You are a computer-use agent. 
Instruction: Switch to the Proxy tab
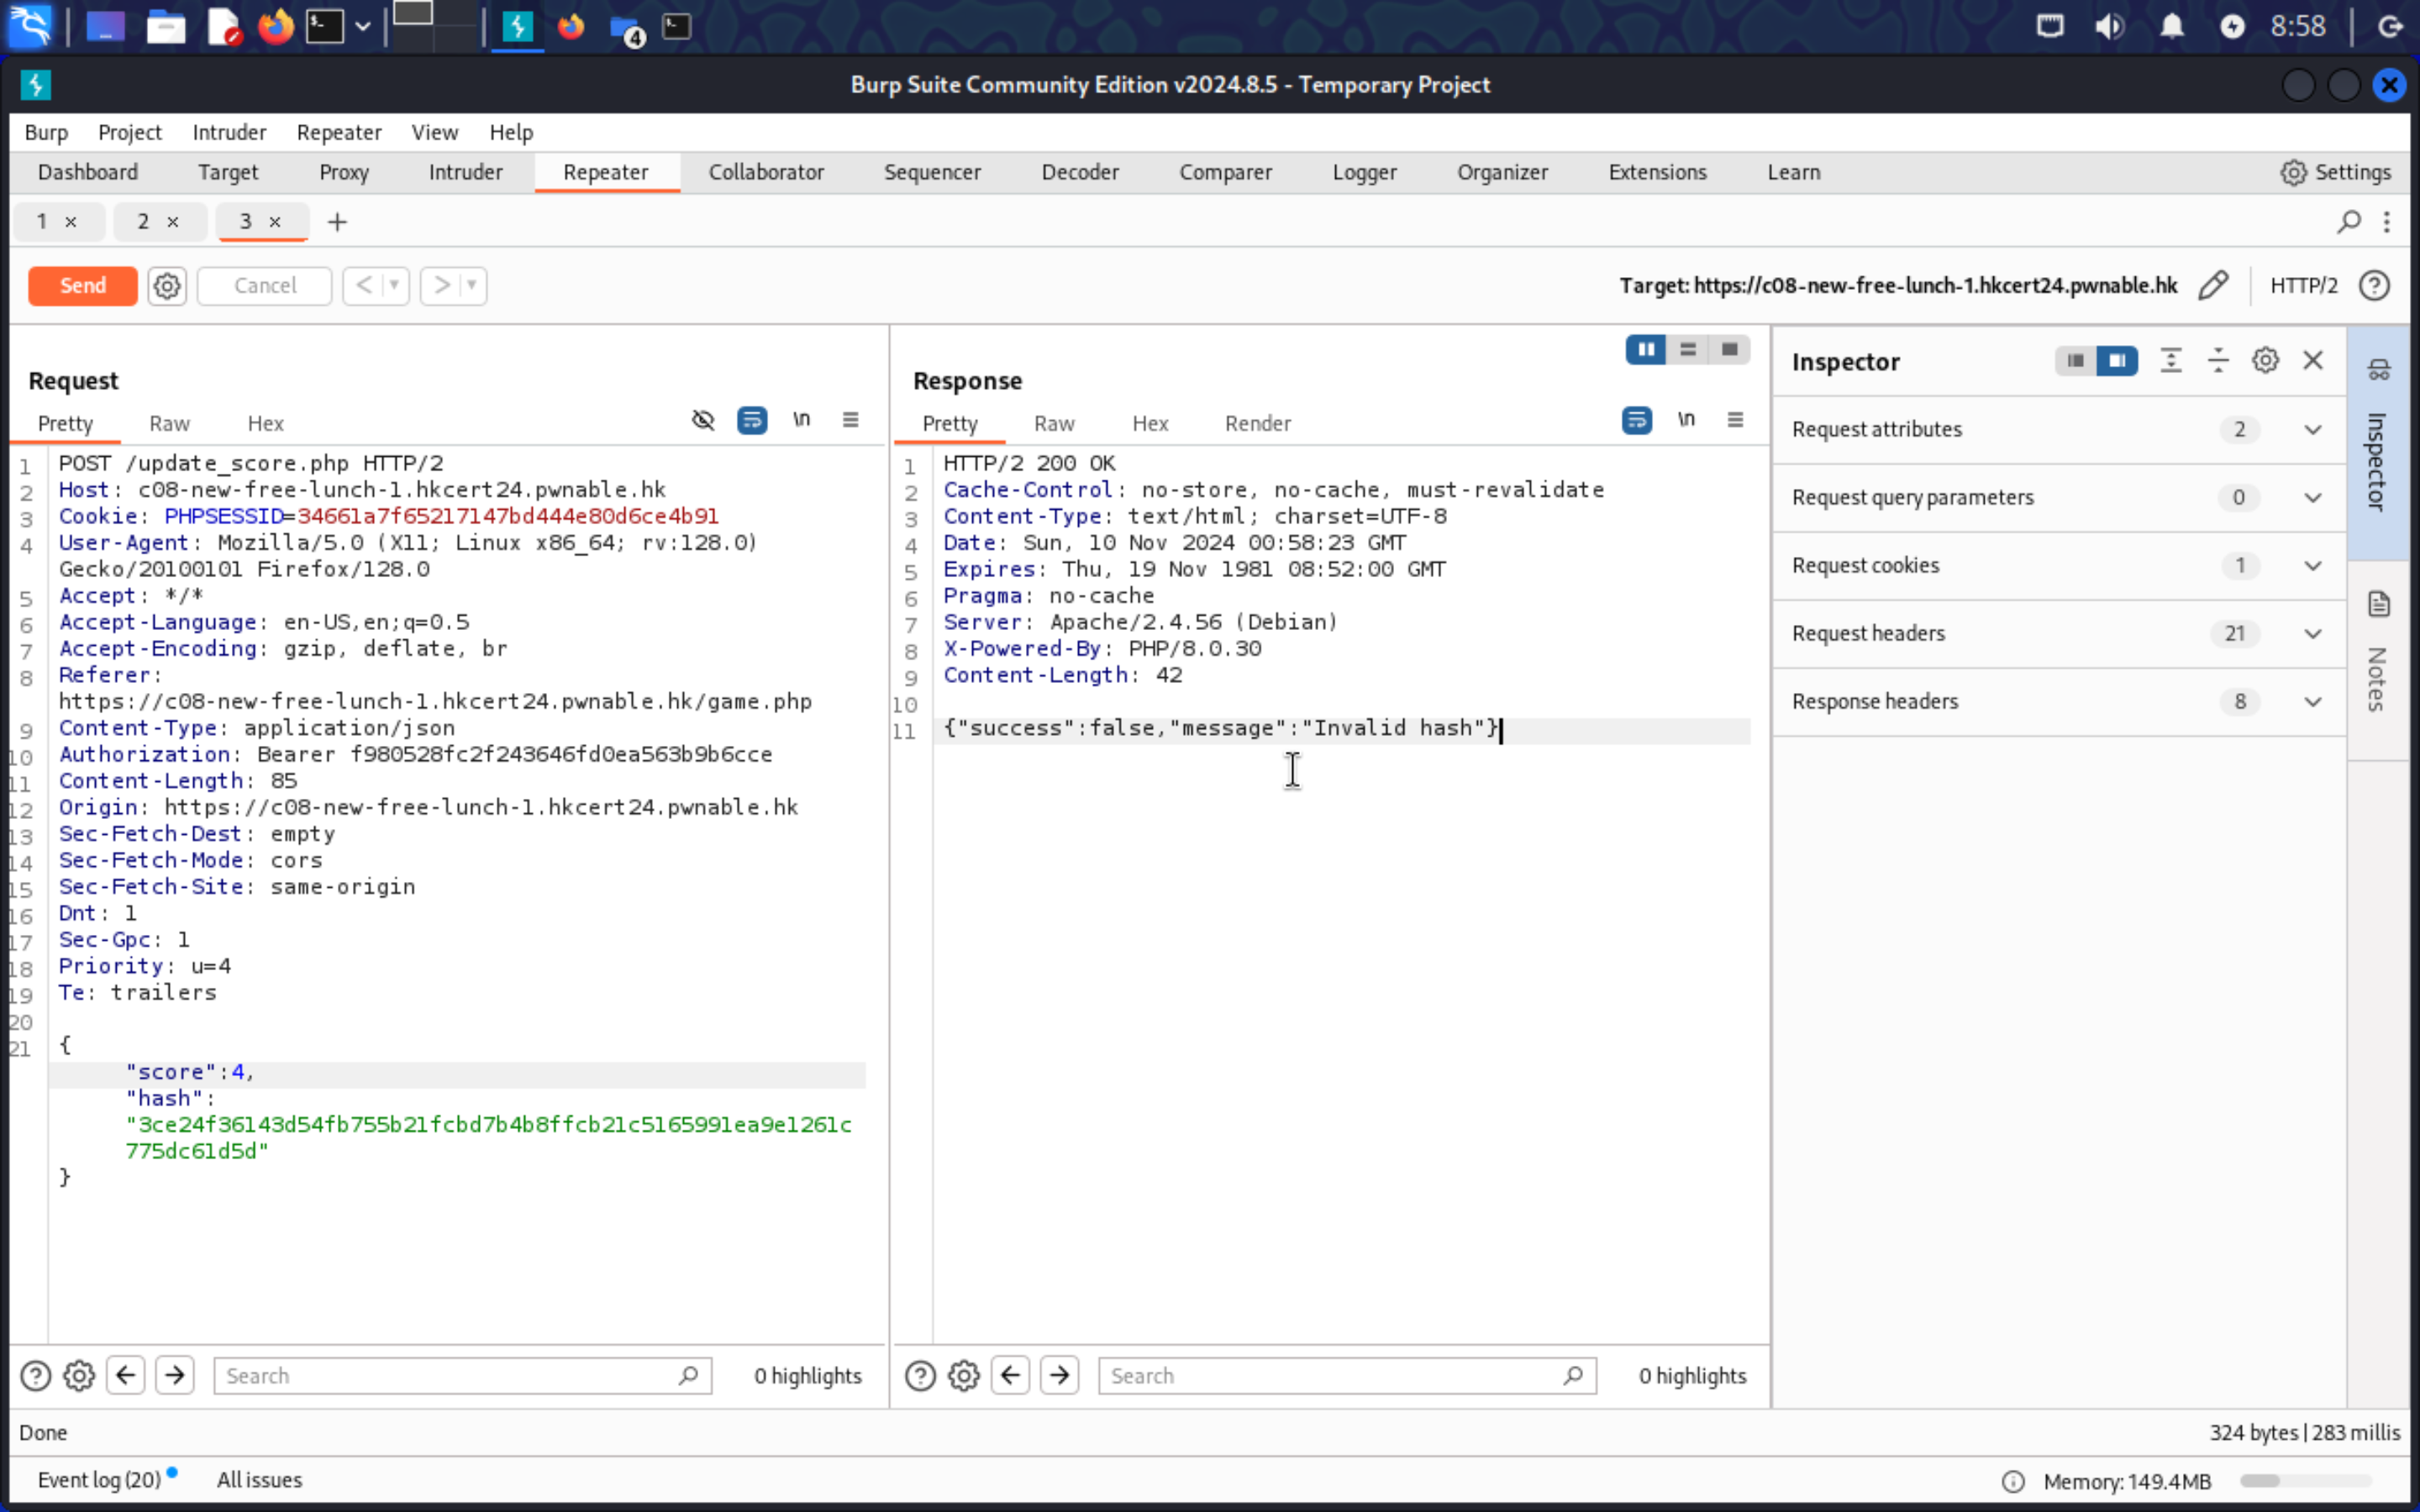coord(344,172)
